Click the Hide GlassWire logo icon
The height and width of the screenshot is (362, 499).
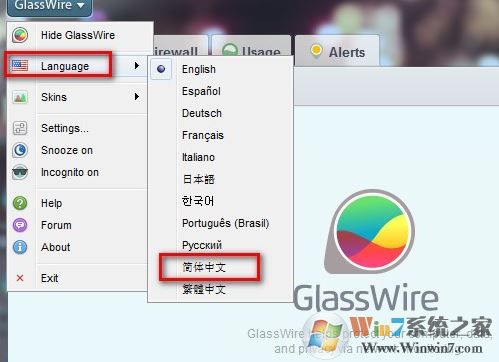(x=20, y=35)
